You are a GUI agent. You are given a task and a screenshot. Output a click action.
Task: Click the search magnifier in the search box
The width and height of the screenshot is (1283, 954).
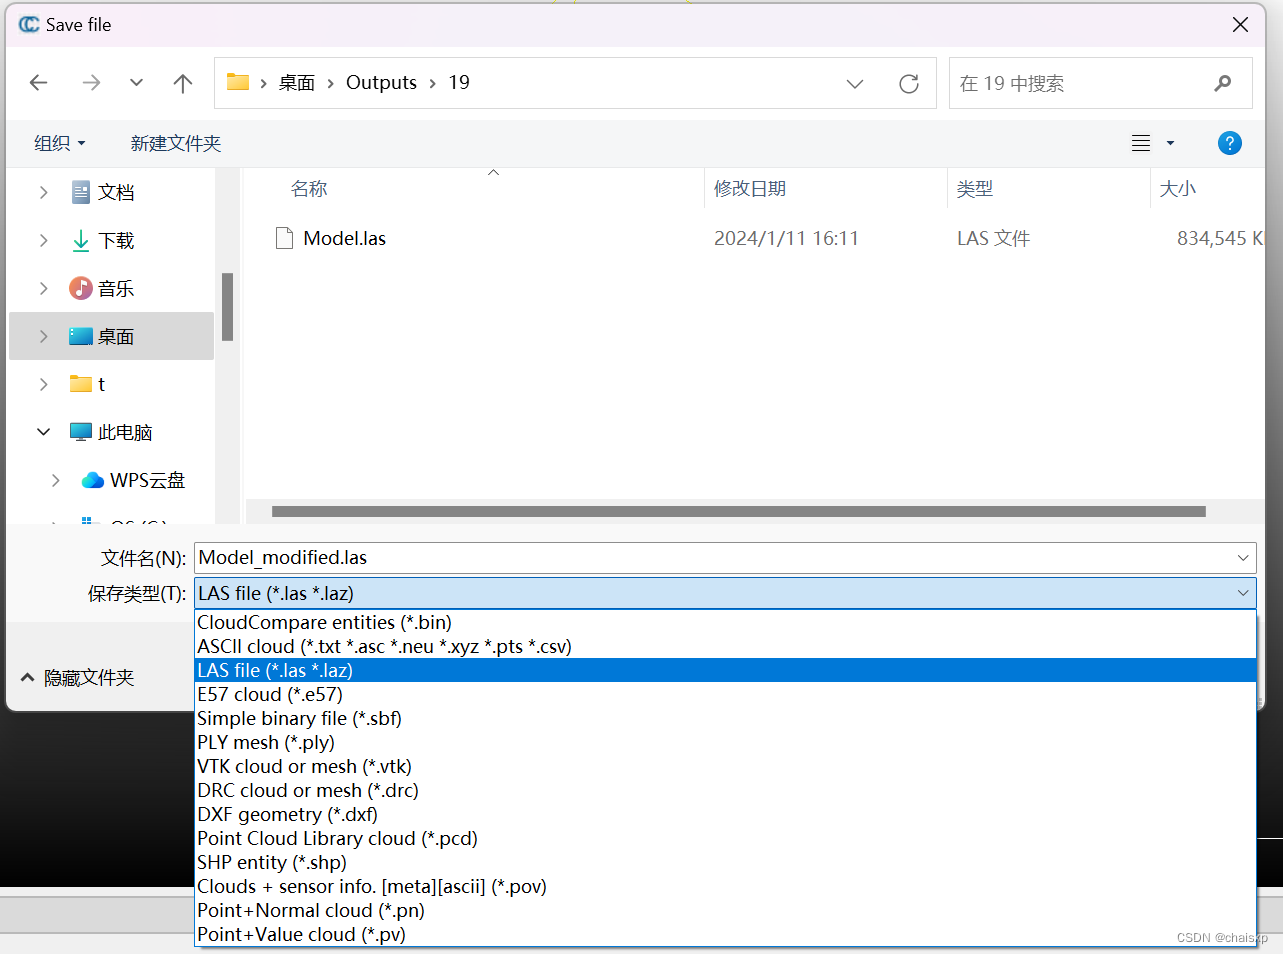(1222, 83)
